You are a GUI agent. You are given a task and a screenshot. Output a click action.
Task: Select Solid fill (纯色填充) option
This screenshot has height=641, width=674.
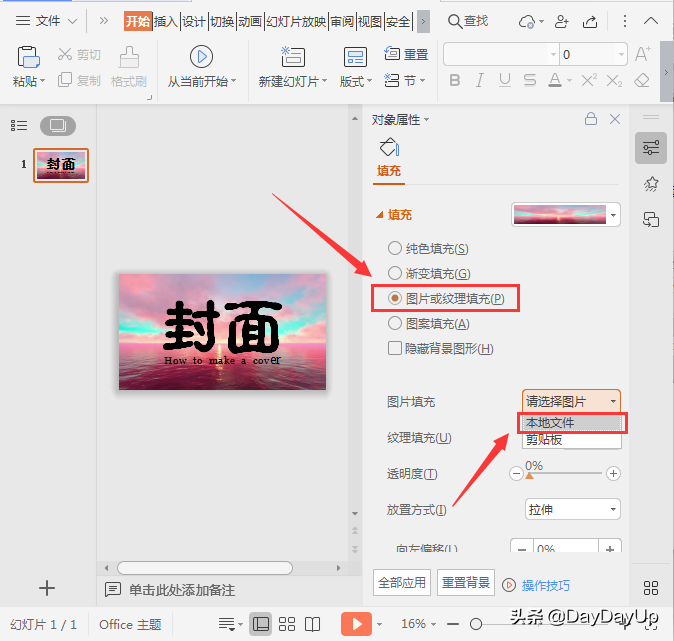point(428,248)
